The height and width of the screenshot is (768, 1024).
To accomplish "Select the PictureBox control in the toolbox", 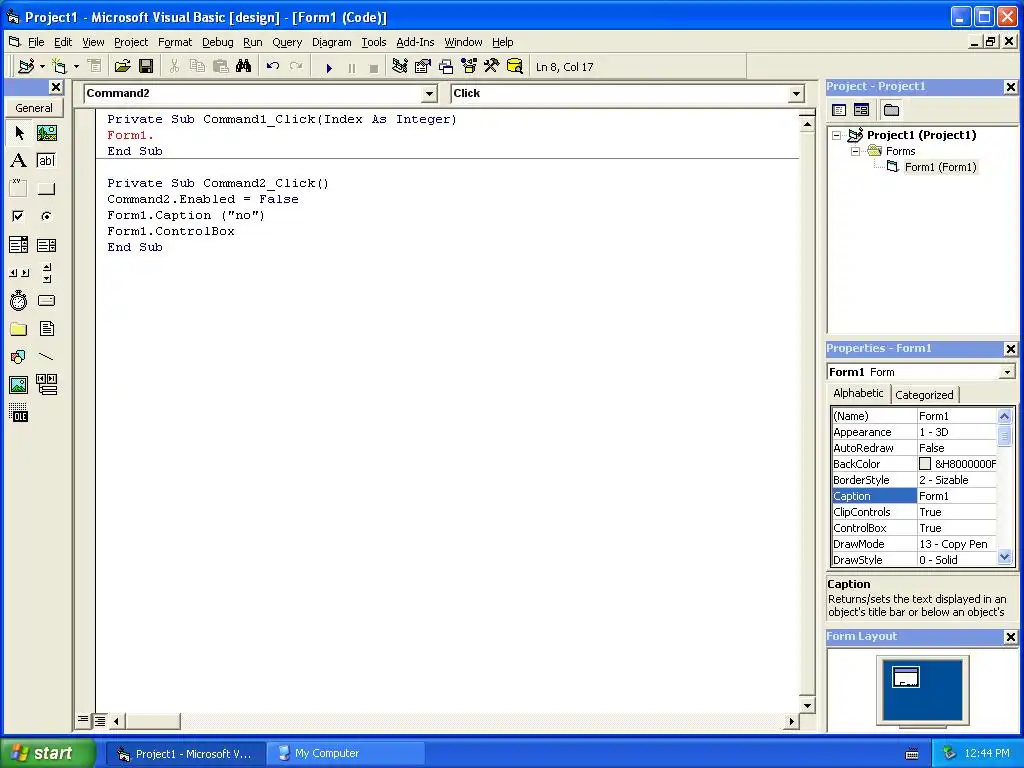I will 46,133.
